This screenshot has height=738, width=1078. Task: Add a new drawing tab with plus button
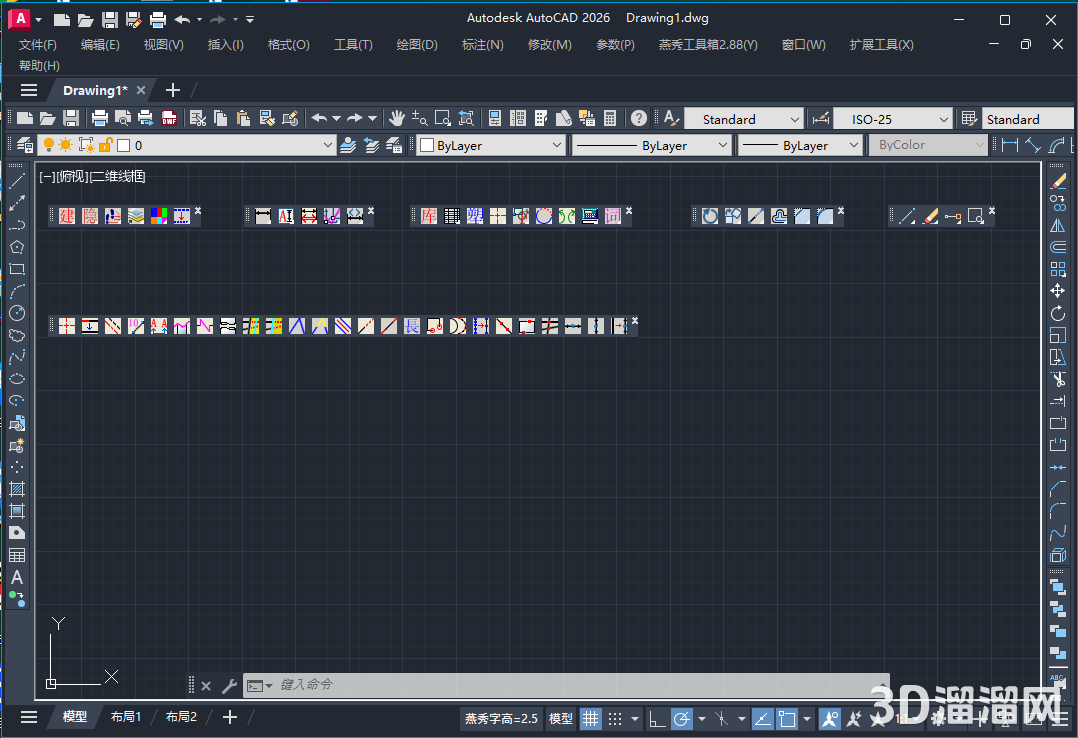[172, 90]
